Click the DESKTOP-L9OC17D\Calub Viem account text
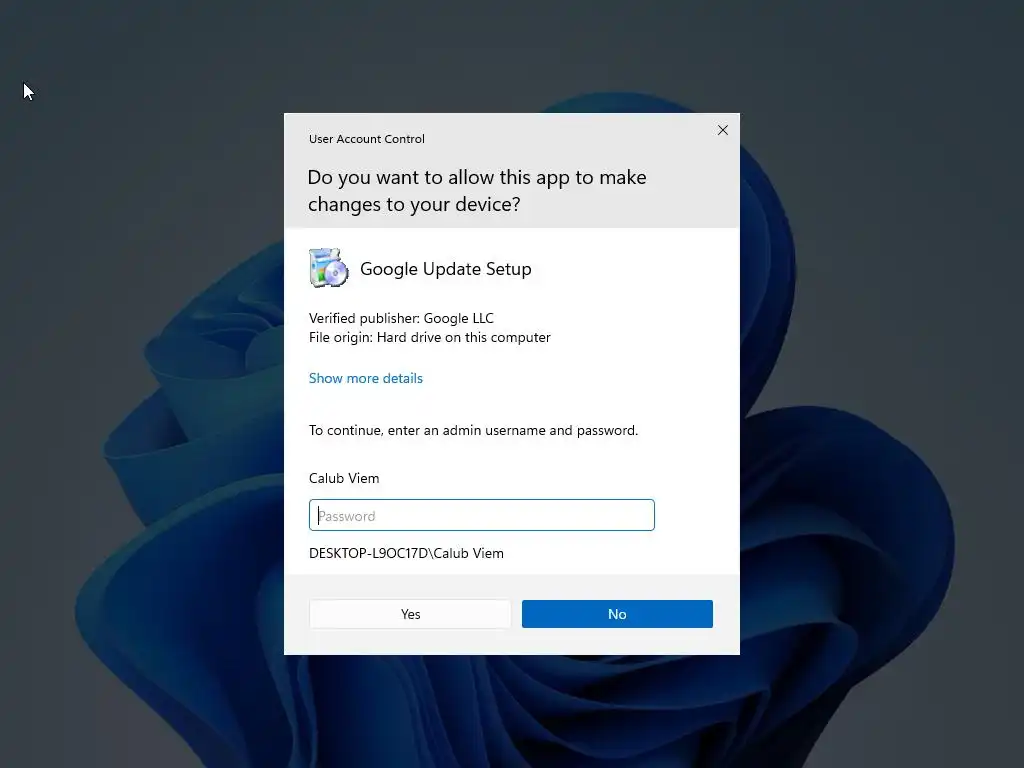Image resolution: width=1024 pixels, height=768 pixels. pyautogui.click(x=406, y=553)
